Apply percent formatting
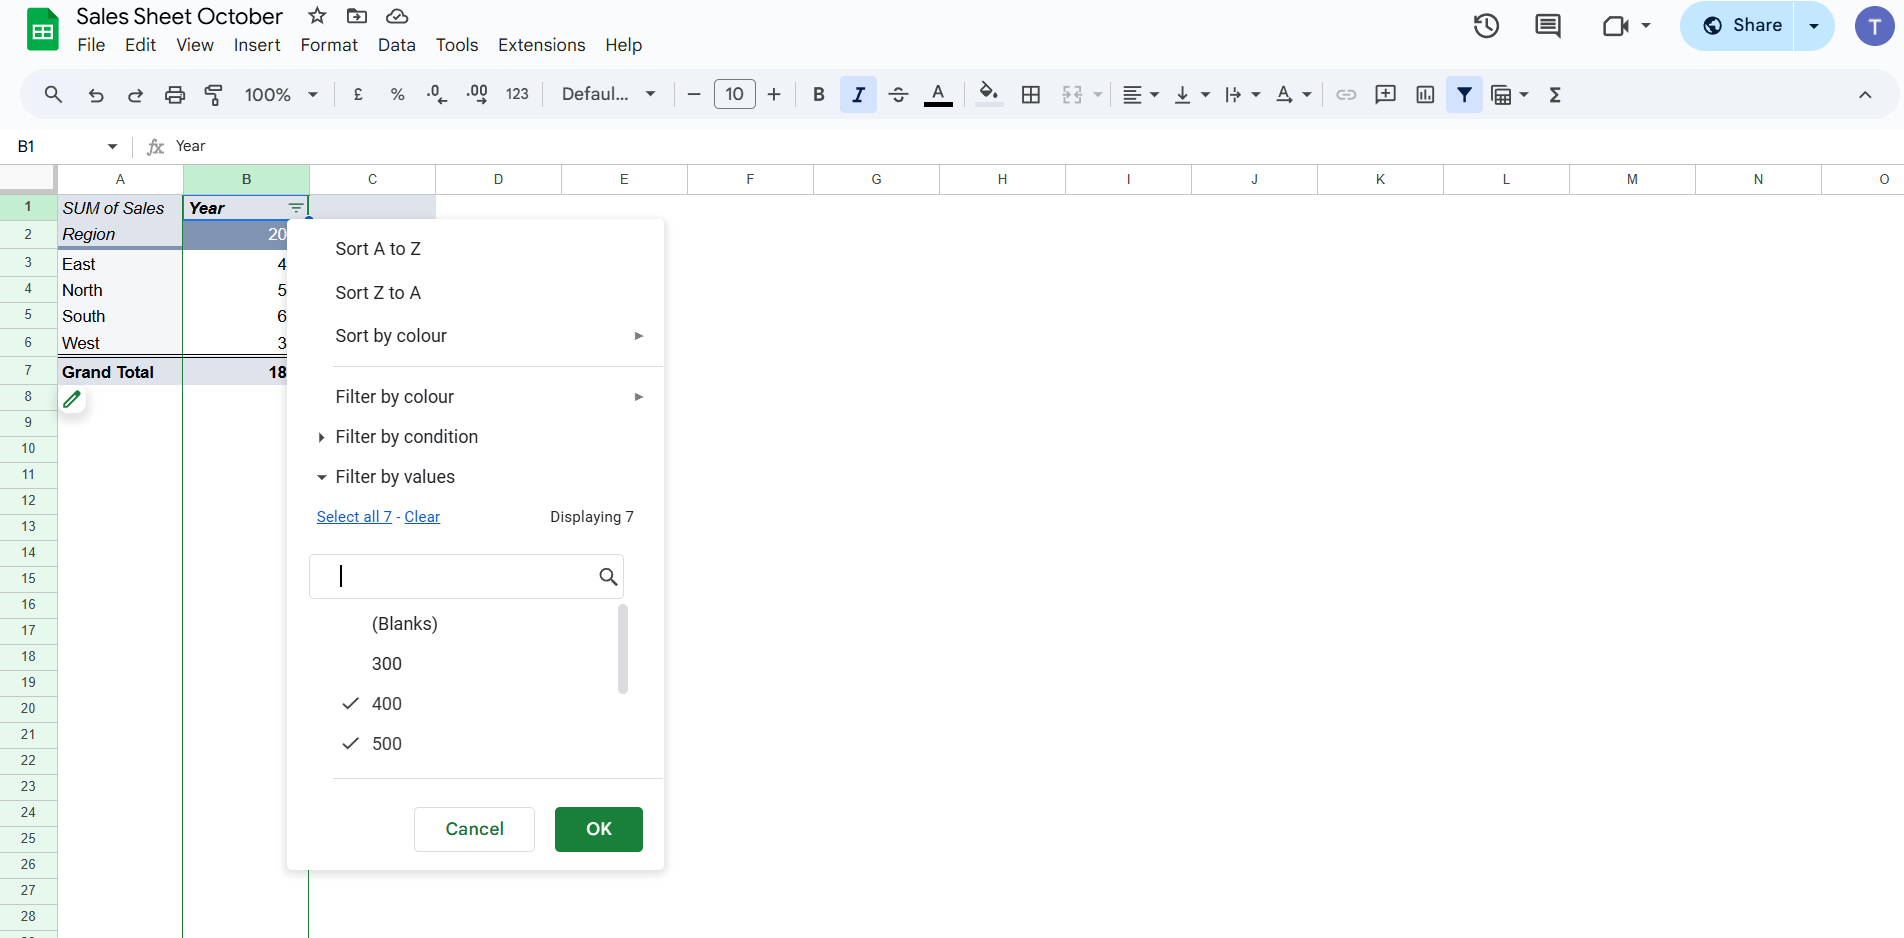This screenshot has height=938, width=1904. click(x=397, y=94)
